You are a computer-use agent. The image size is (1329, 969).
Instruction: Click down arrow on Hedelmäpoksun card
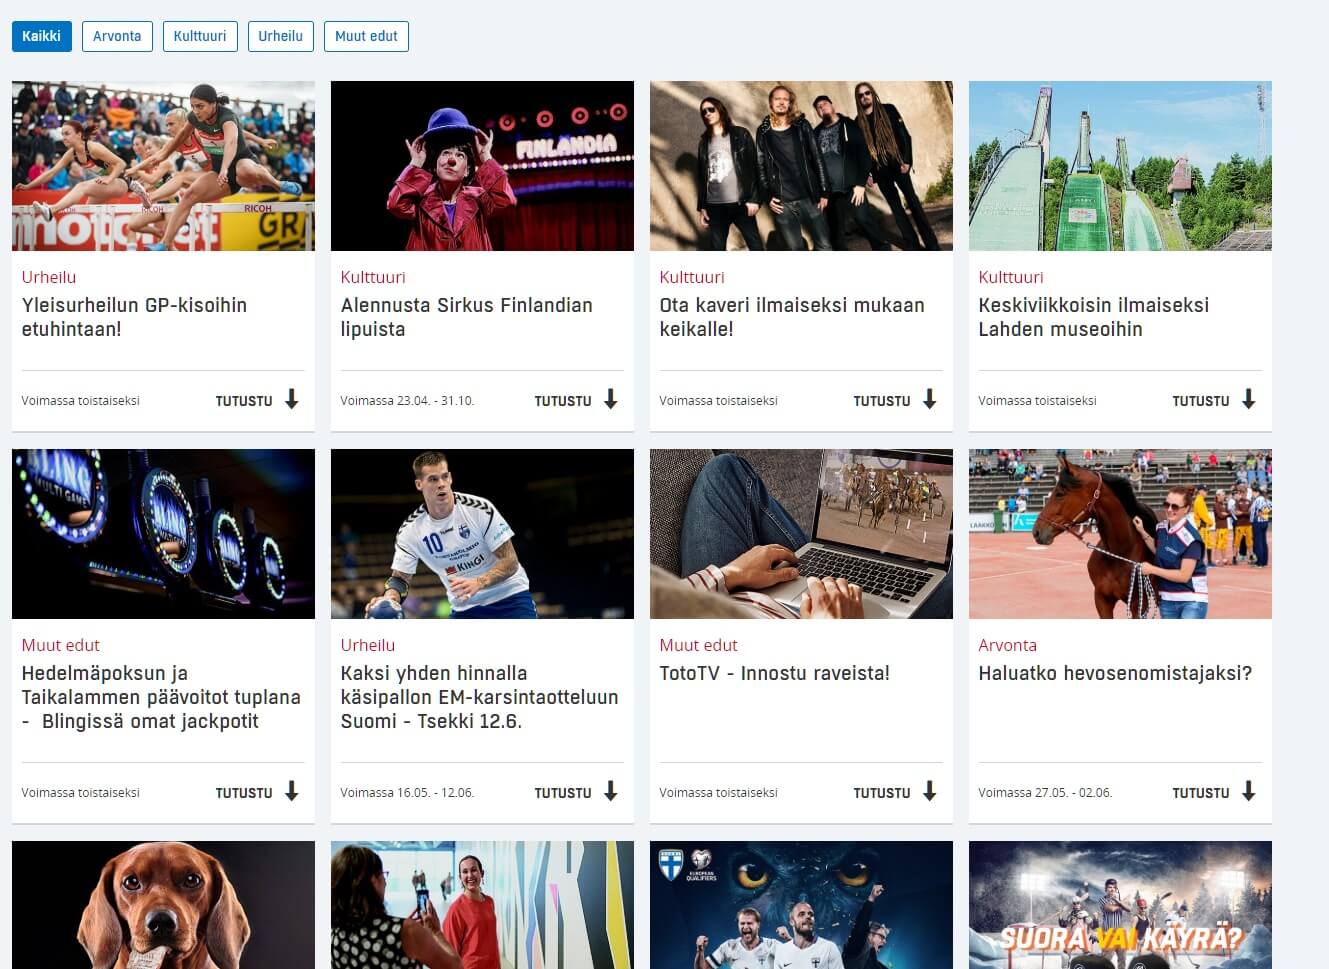pos(291,792)
